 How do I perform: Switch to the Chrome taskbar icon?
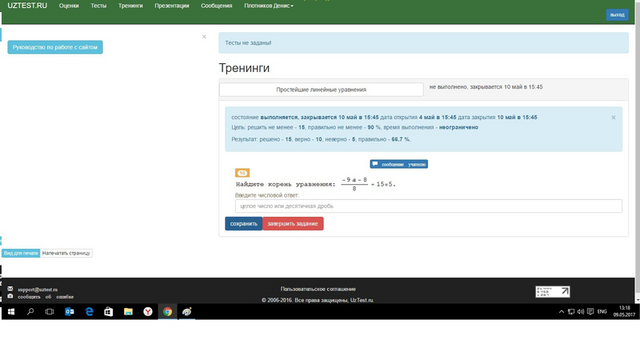[x=167, y=312]
